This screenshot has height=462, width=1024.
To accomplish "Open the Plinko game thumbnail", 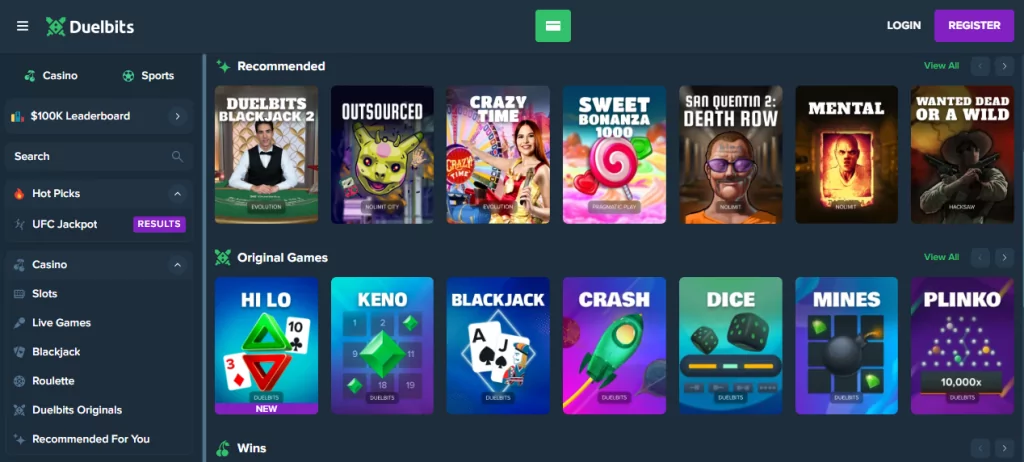I will (962, 346).
